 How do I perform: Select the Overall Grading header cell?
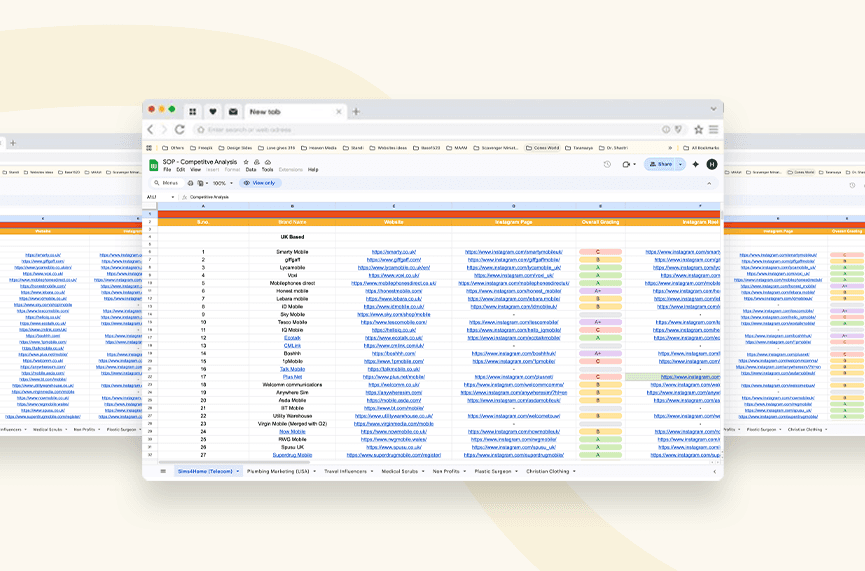pos(600,222)
